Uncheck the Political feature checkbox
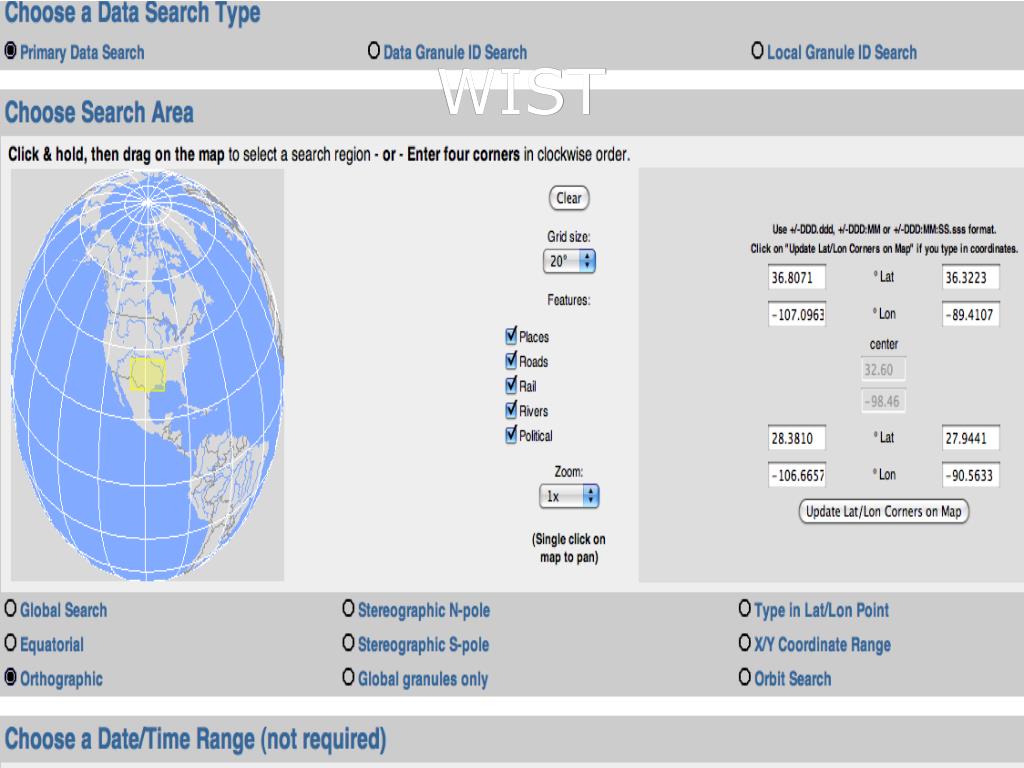This screenshot has height=768, width=1024. 511,435
